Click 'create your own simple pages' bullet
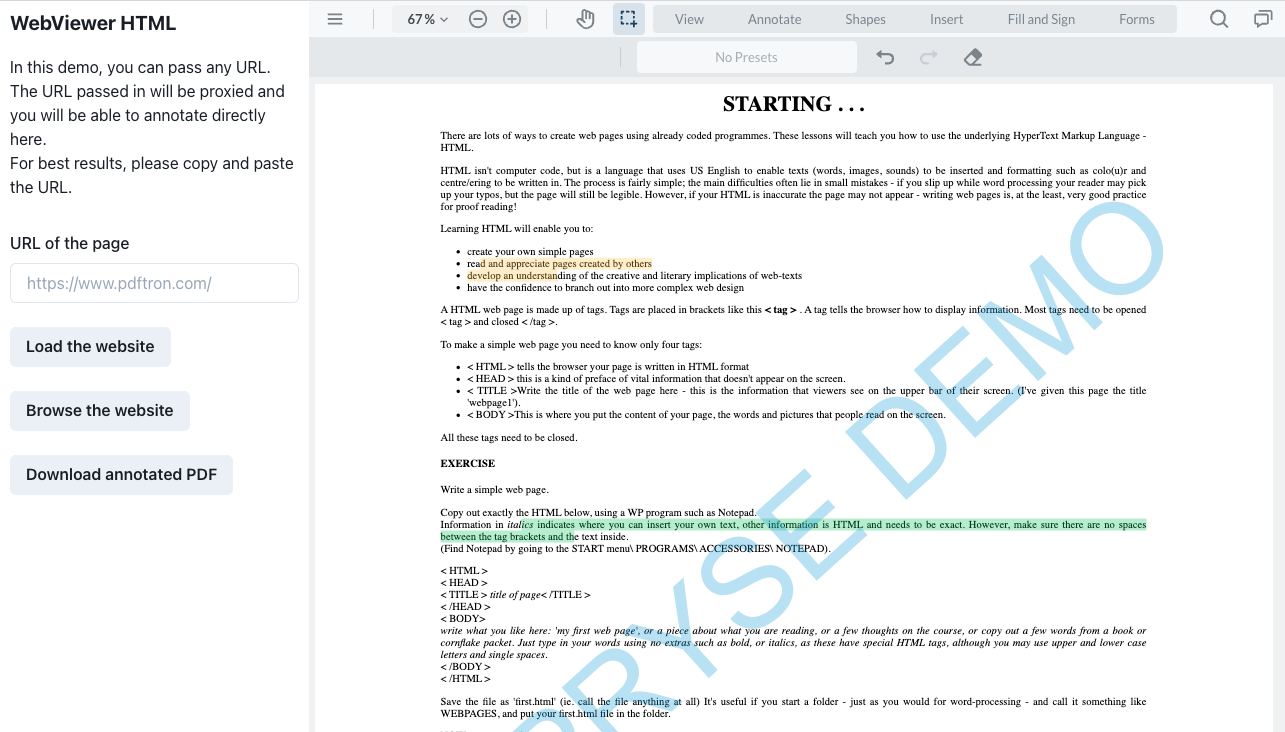 click(x=530, y=252)
